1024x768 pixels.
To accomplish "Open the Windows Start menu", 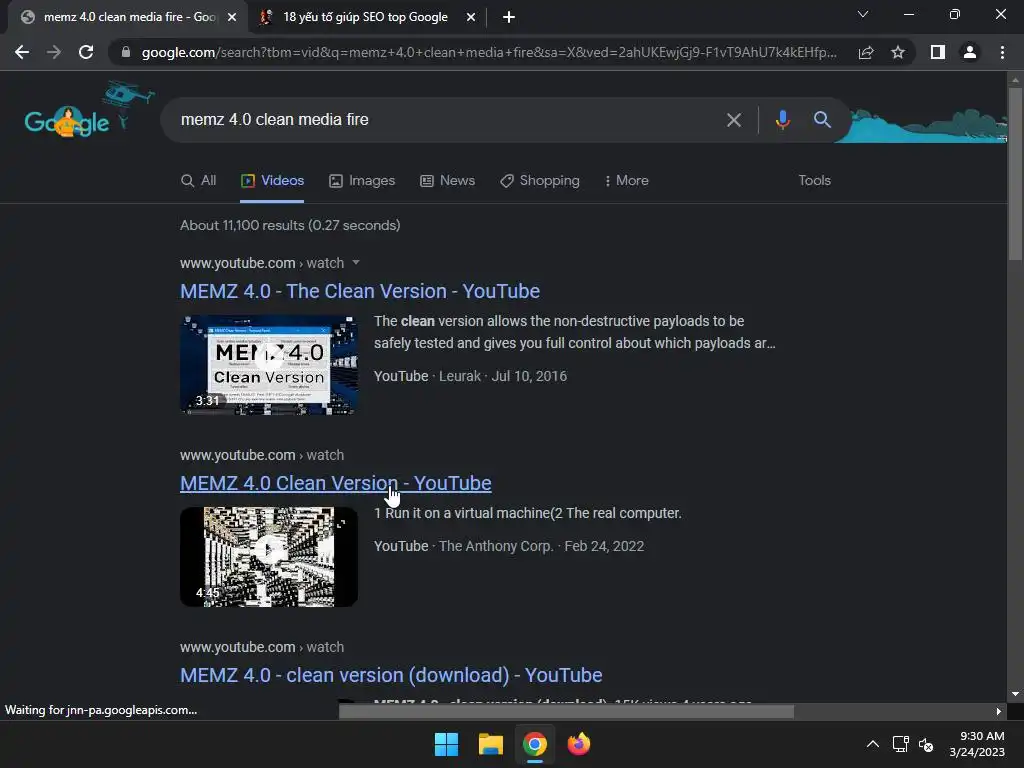I will point(447,744).
